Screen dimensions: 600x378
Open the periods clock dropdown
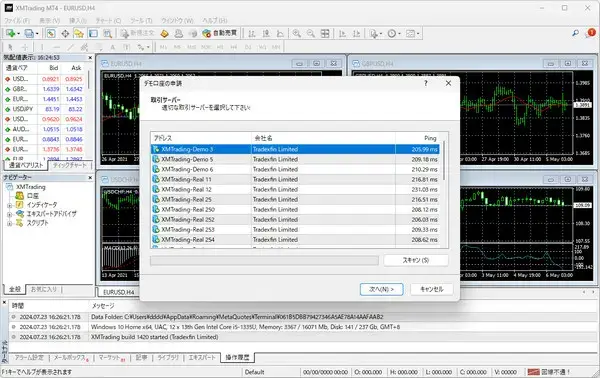[x=394, y=34]
